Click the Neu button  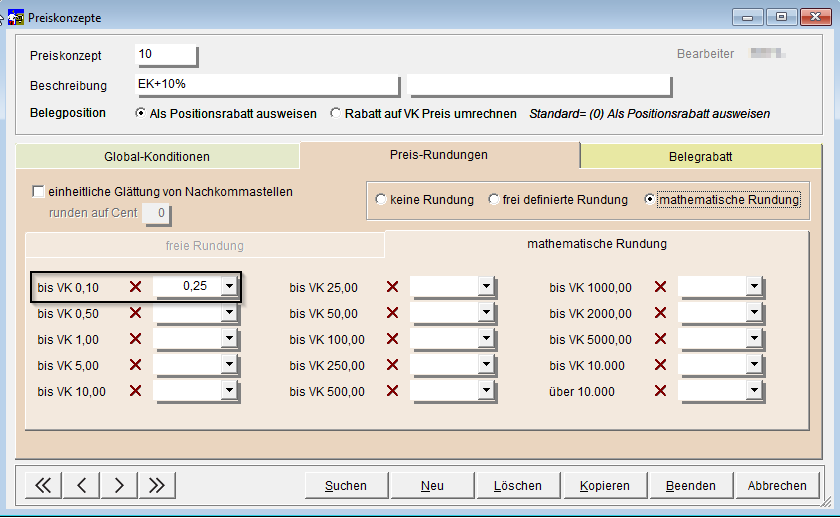coord(432,485)
